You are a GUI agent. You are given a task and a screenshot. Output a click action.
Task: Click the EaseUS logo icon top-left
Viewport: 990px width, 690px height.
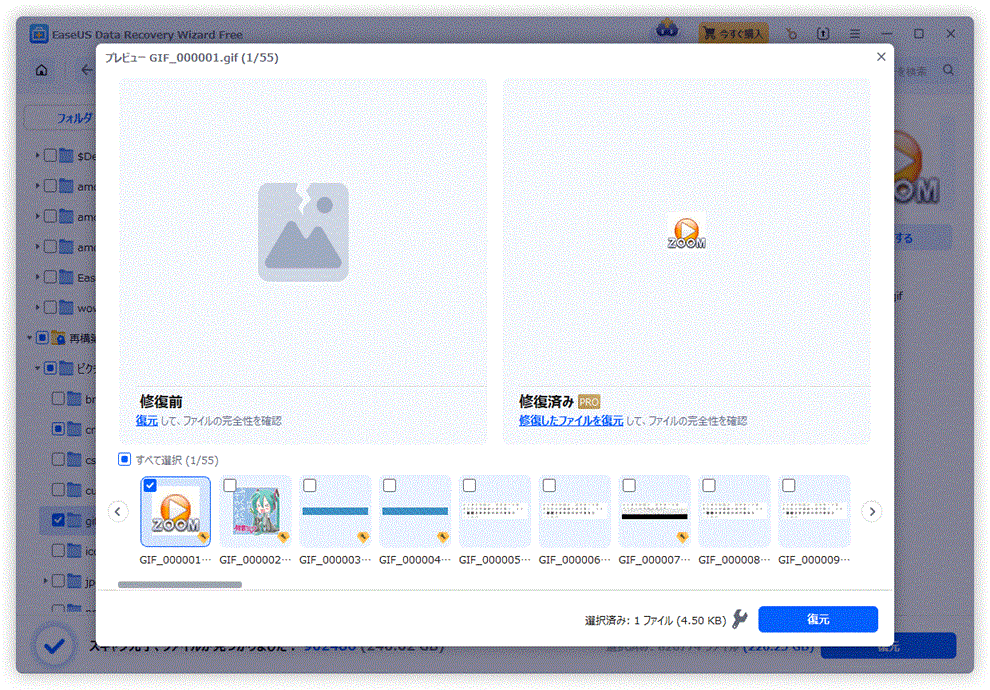(38, 33)
